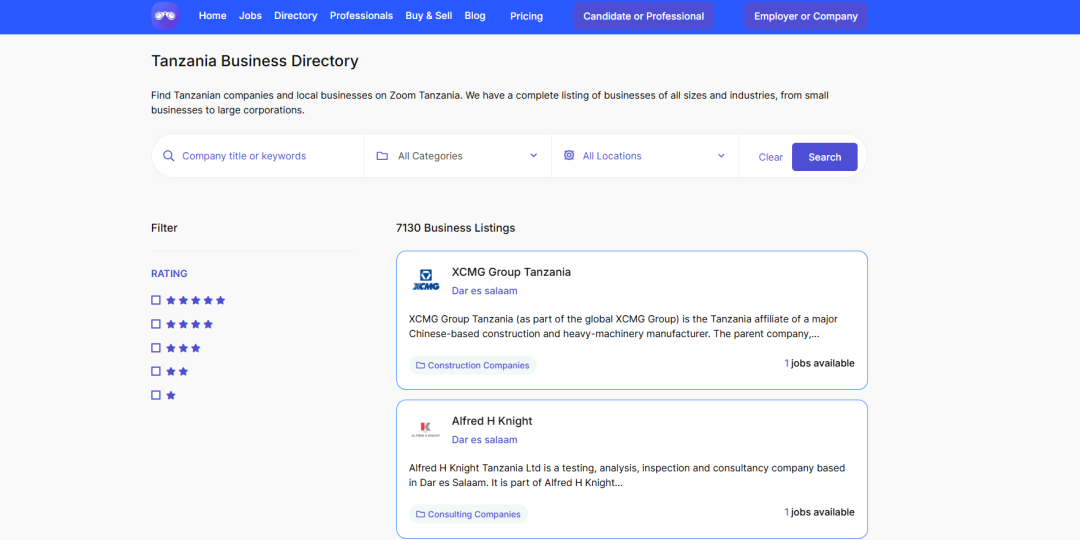Click the Clear filters link

point(770,157)
